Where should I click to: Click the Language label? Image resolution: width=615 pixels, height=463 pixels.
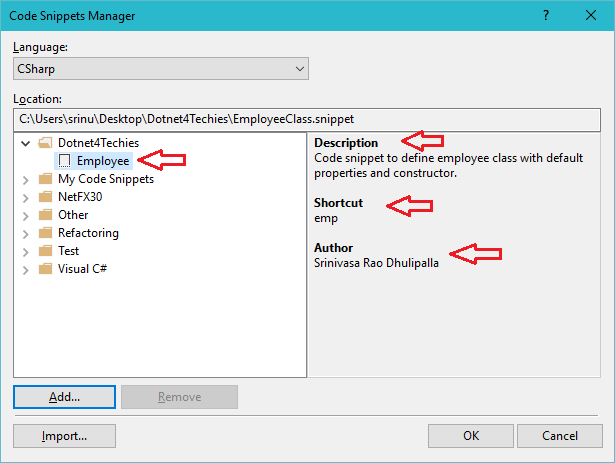click(40, 47)
